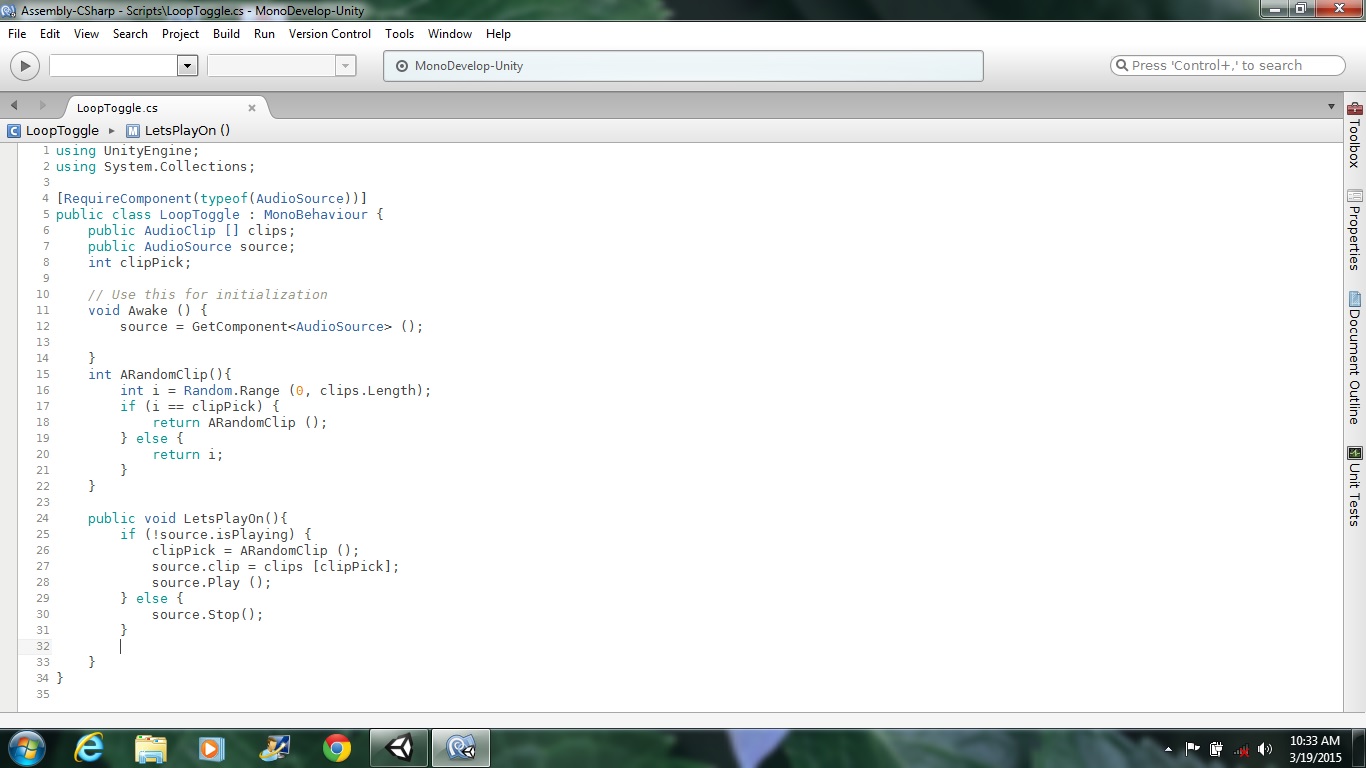
Task: Click the class icon in the breadcrumb bar
Action: [x=14, y=130]
